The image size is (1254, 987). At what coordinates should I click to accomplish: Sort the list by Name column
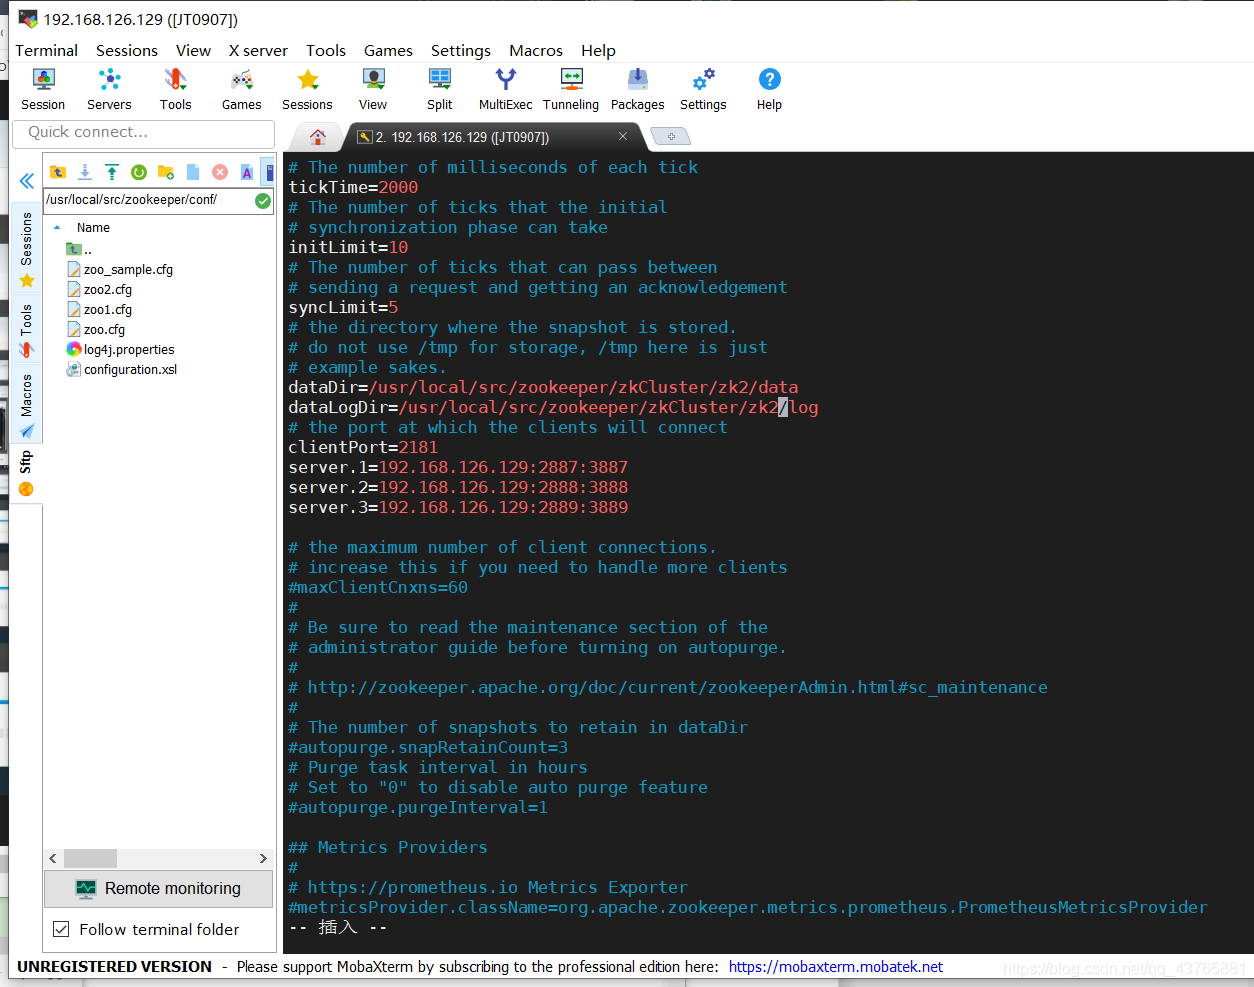pyautogui.click(x=93, y=227)
